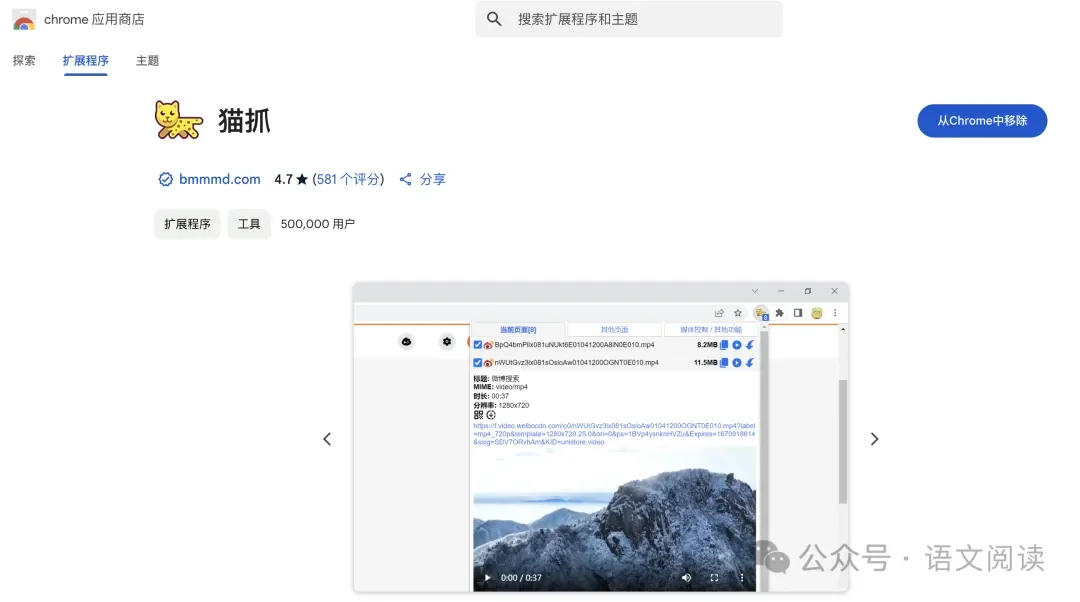This screenshot has height=602, width=1080.
Task: Click the search field 搜索扩展程序和主题
Action: [628, 19]
